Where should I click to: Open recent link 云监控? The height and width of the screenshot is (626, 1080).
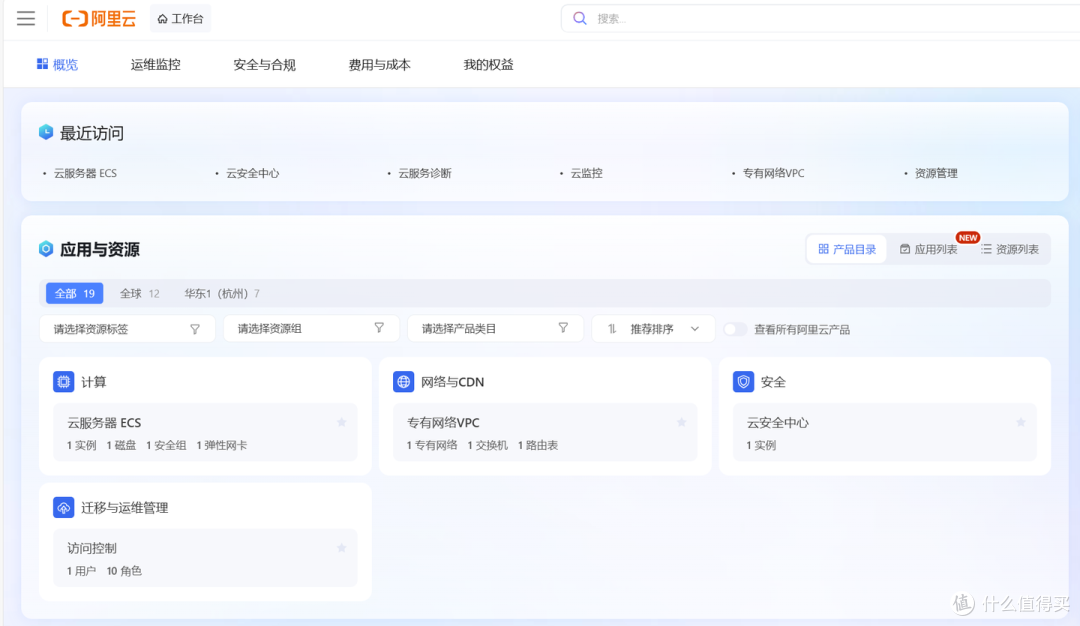tap(586, 174)
